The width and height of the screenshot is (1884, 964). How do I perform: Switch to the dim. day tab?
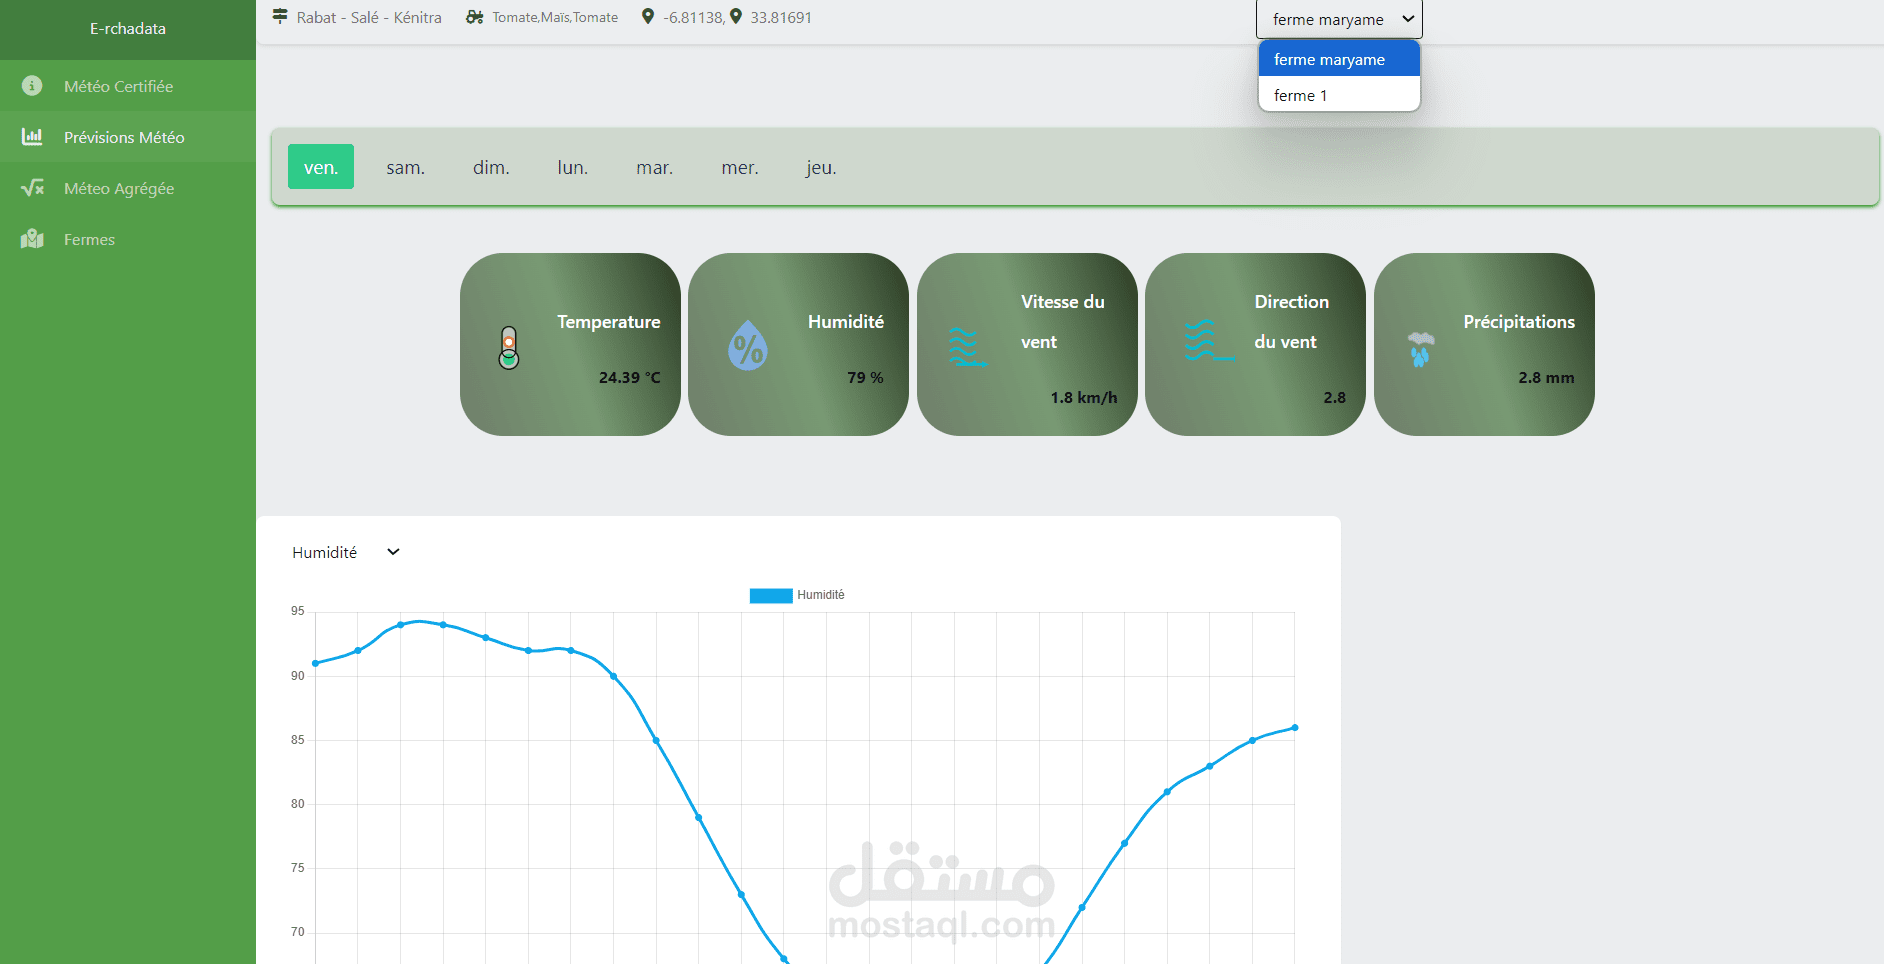click(x=491, y=167)
